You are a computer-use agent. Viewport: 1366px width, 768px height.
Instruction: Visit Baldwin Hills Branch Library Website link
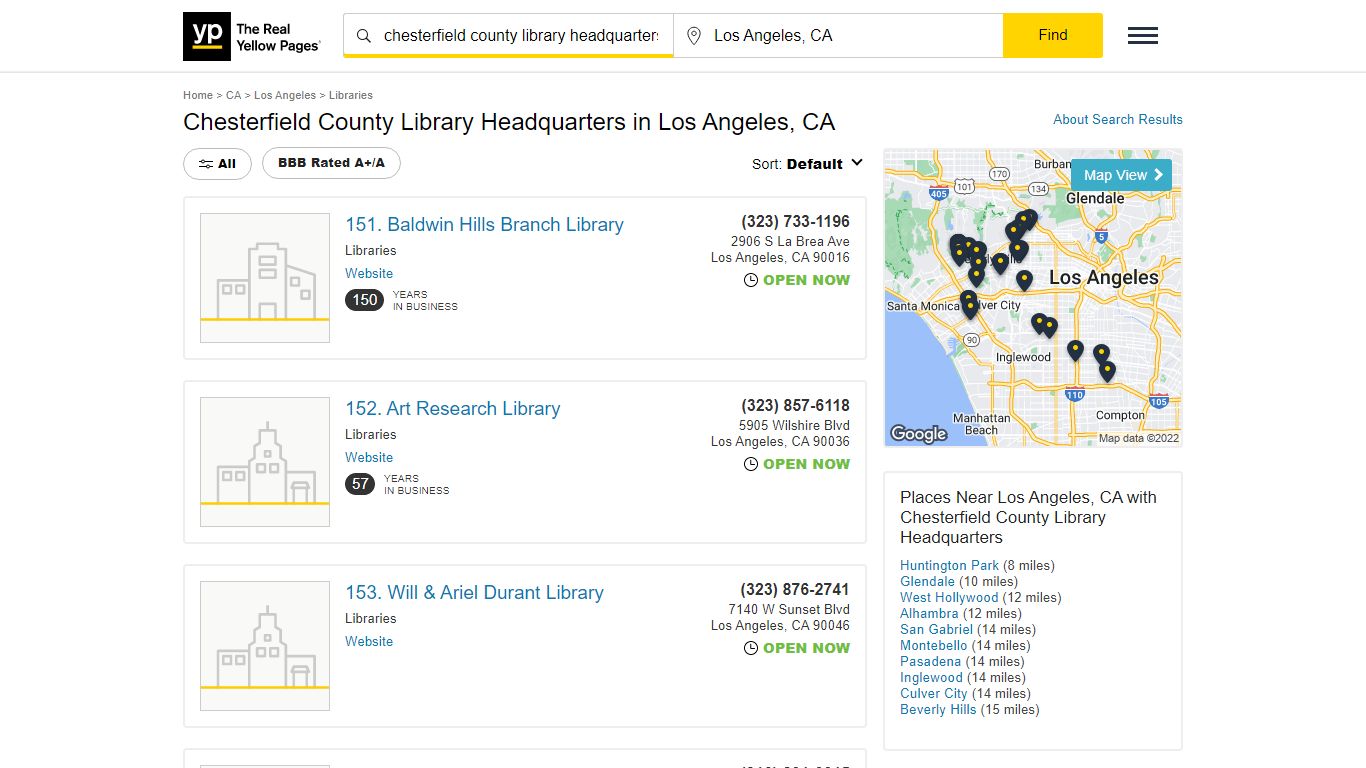pos(369,273)
